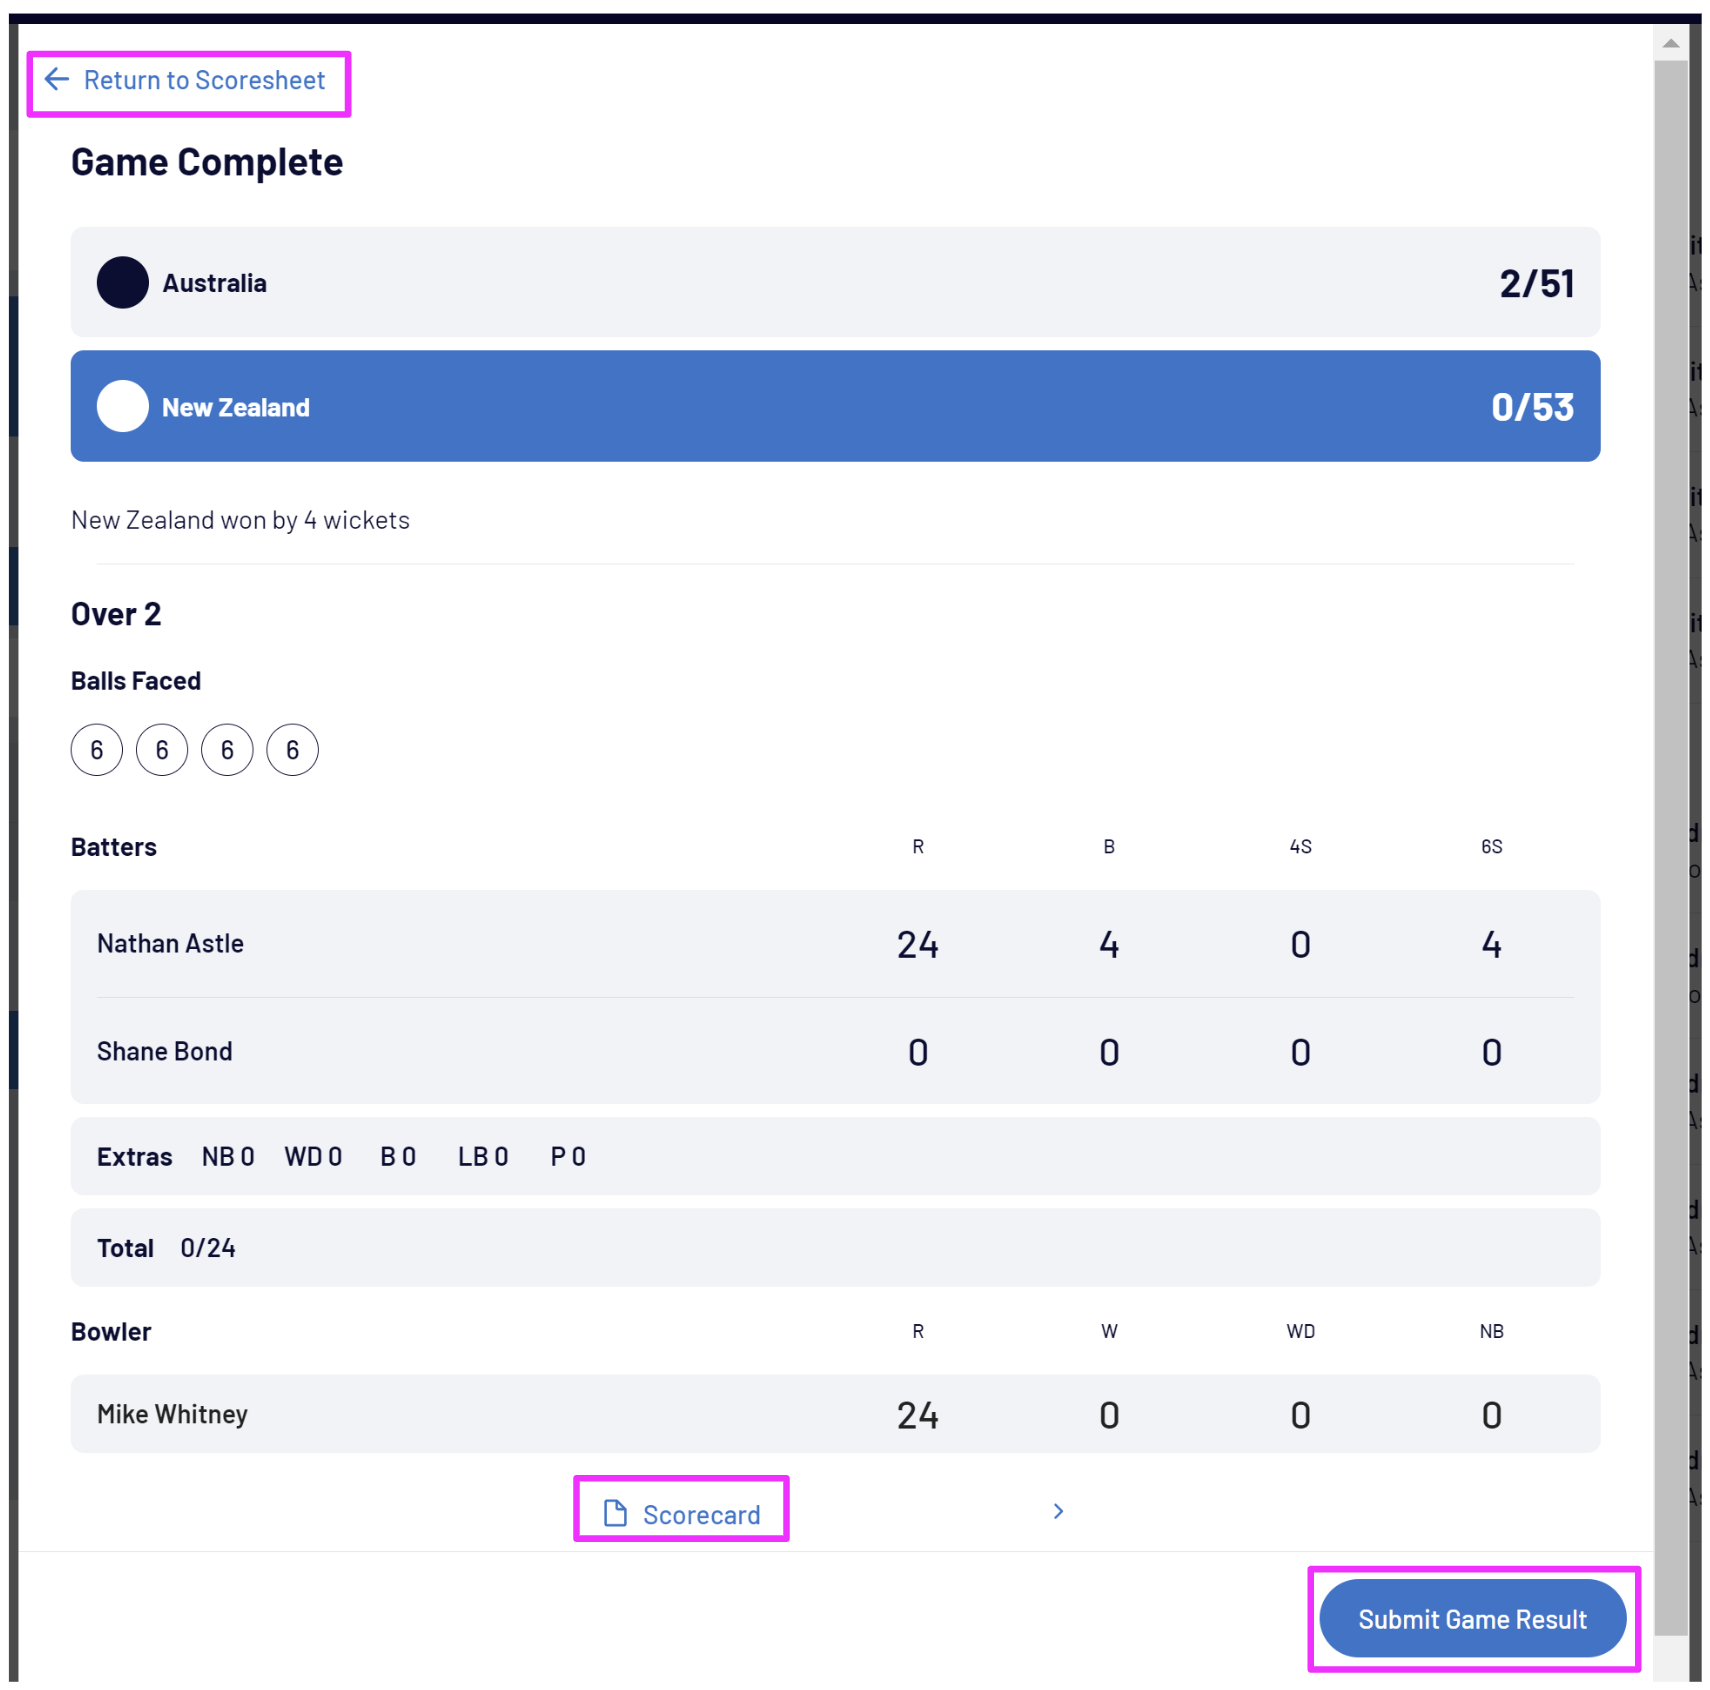This screenshot has width=1710, height=1690.
Task: Click the right chevron next to Scorecard
Action: pyautogui.click(x=1058, y=1511)
